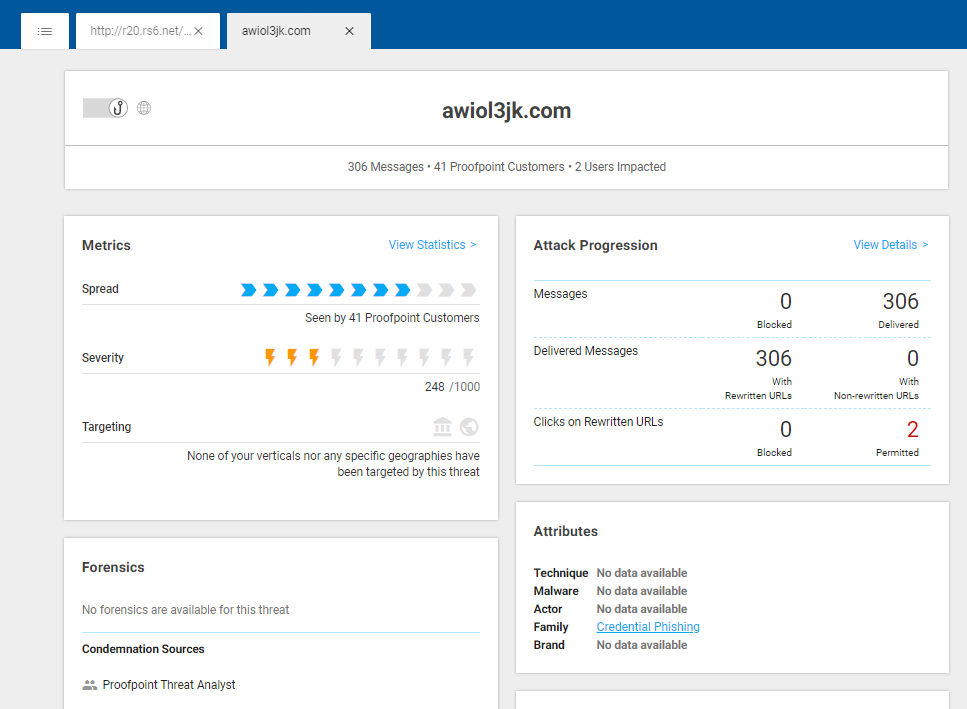Viewport: 967px width, 709px height.
Task: Click the red Permitted clicks count
Action: tap(912, 430)
